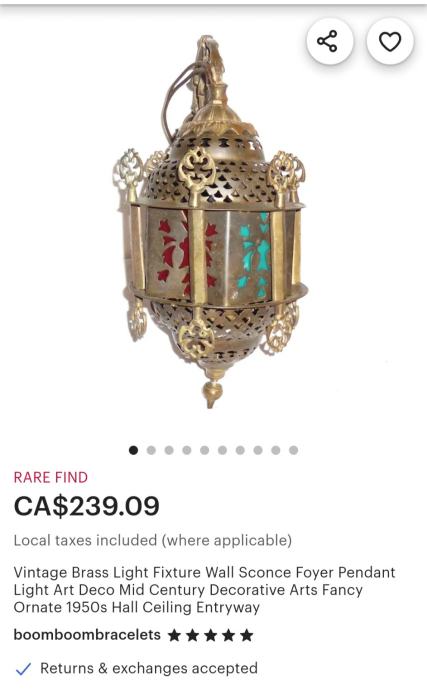This screenshot has height=690, width=427.
Task: Jump to second image dot
Action: click(x=151, y=450)
